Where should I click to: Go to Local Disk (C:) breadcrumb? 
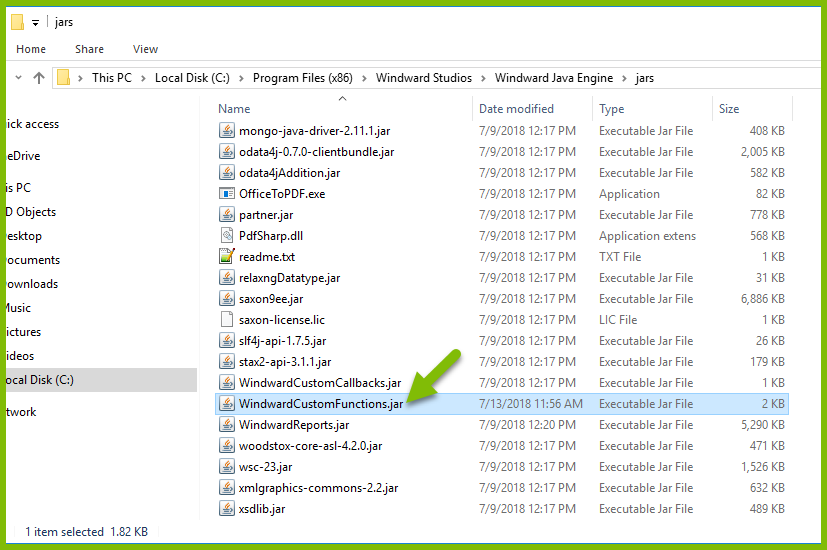(192, 78)
